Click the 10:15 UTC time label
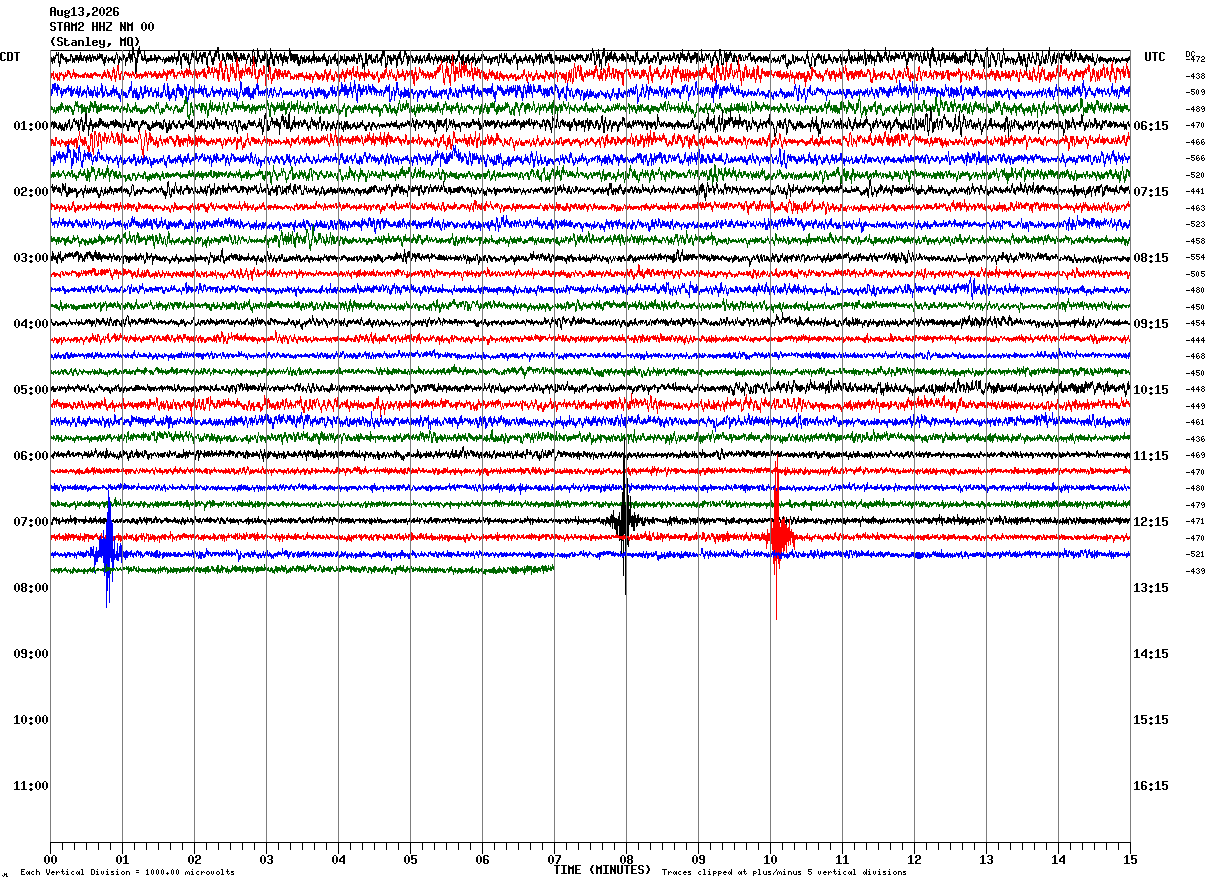Screen dimensions: 1210x886 coord(1152,390)
